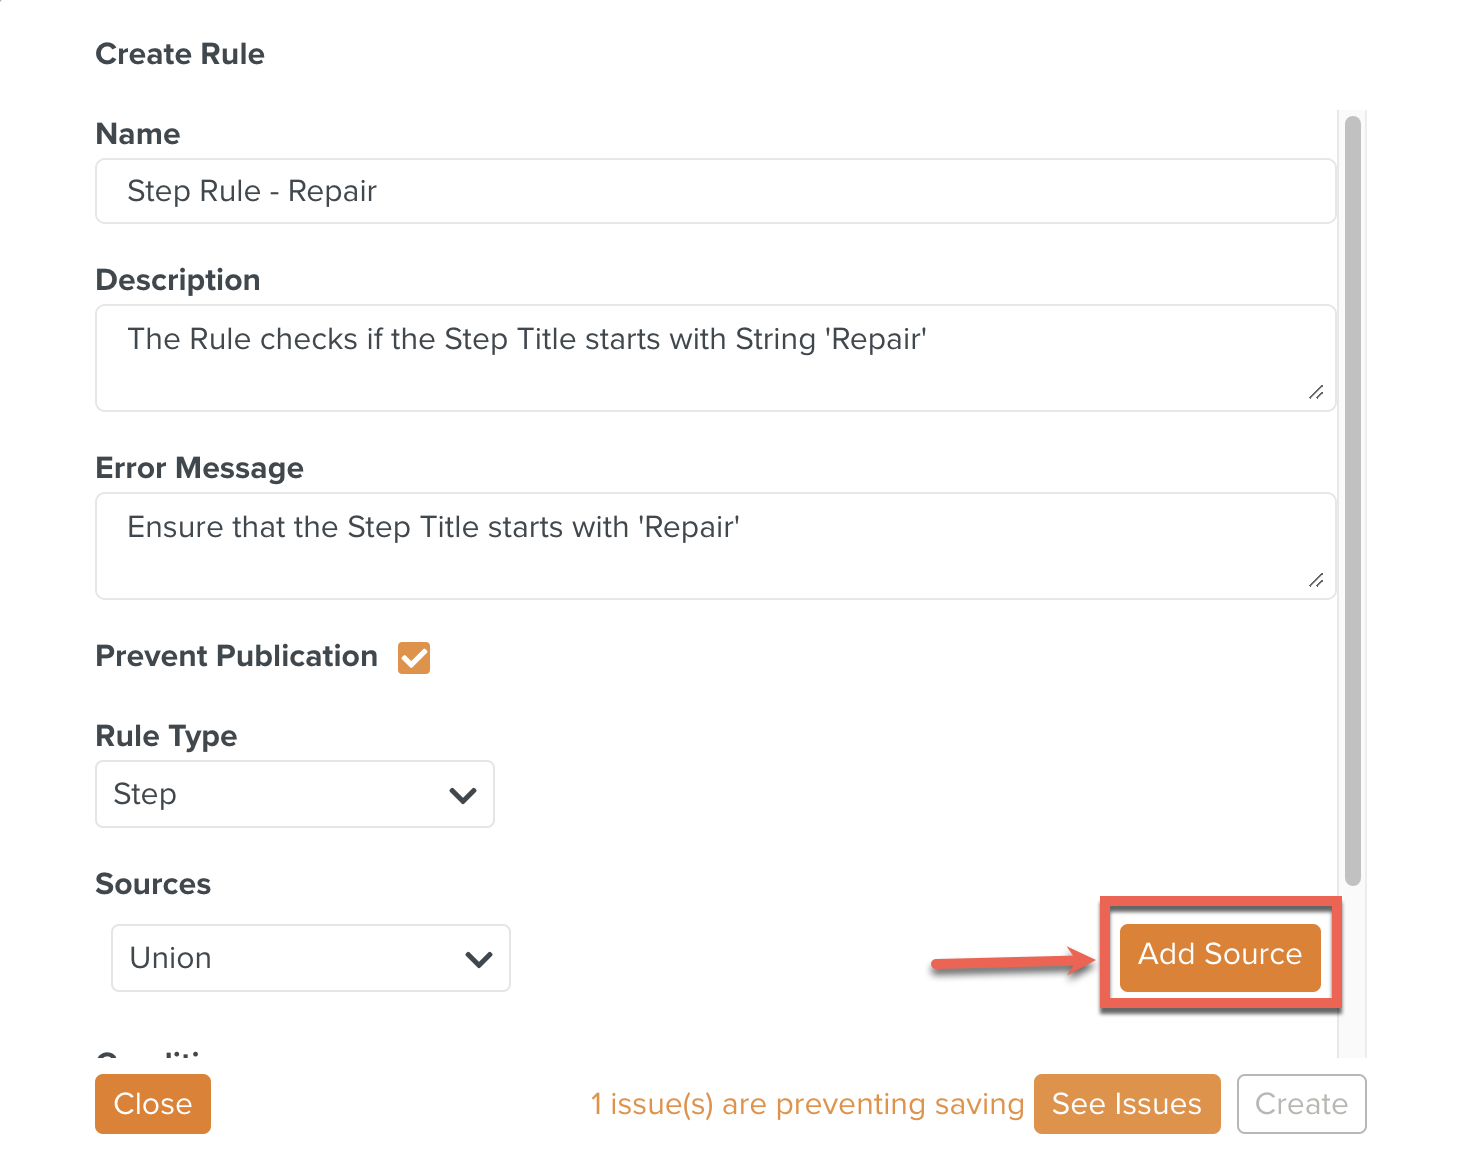Viewport: 1460px width, 1160px height.
Task: Click the Sources section heading
Action: [153, 884]
